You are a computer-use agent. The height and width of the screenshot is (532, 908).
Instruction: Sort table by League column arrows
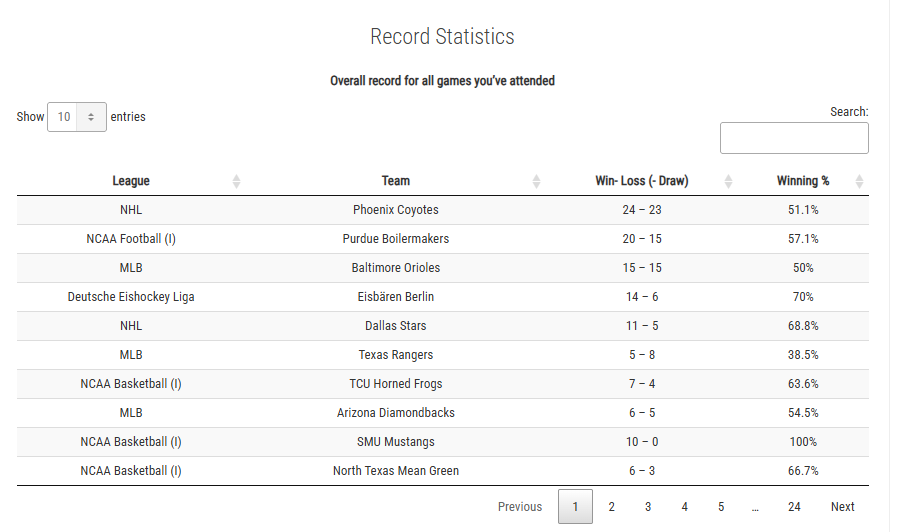[236, 181]
